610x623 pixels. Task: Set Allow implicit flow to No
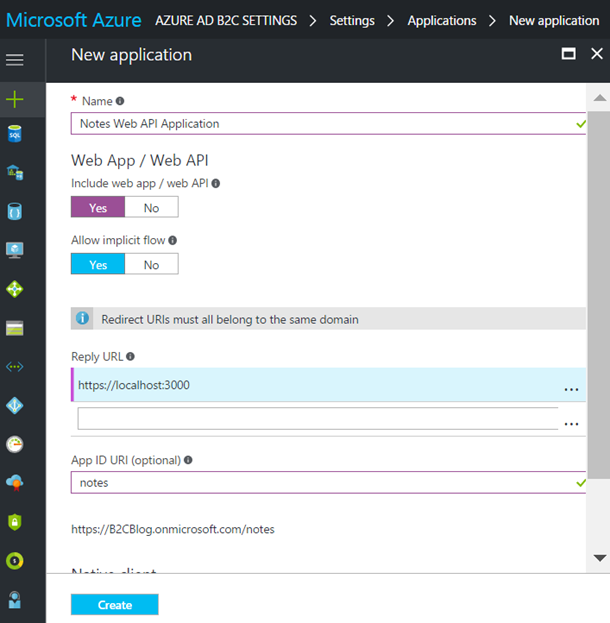[x=151, y=264]
